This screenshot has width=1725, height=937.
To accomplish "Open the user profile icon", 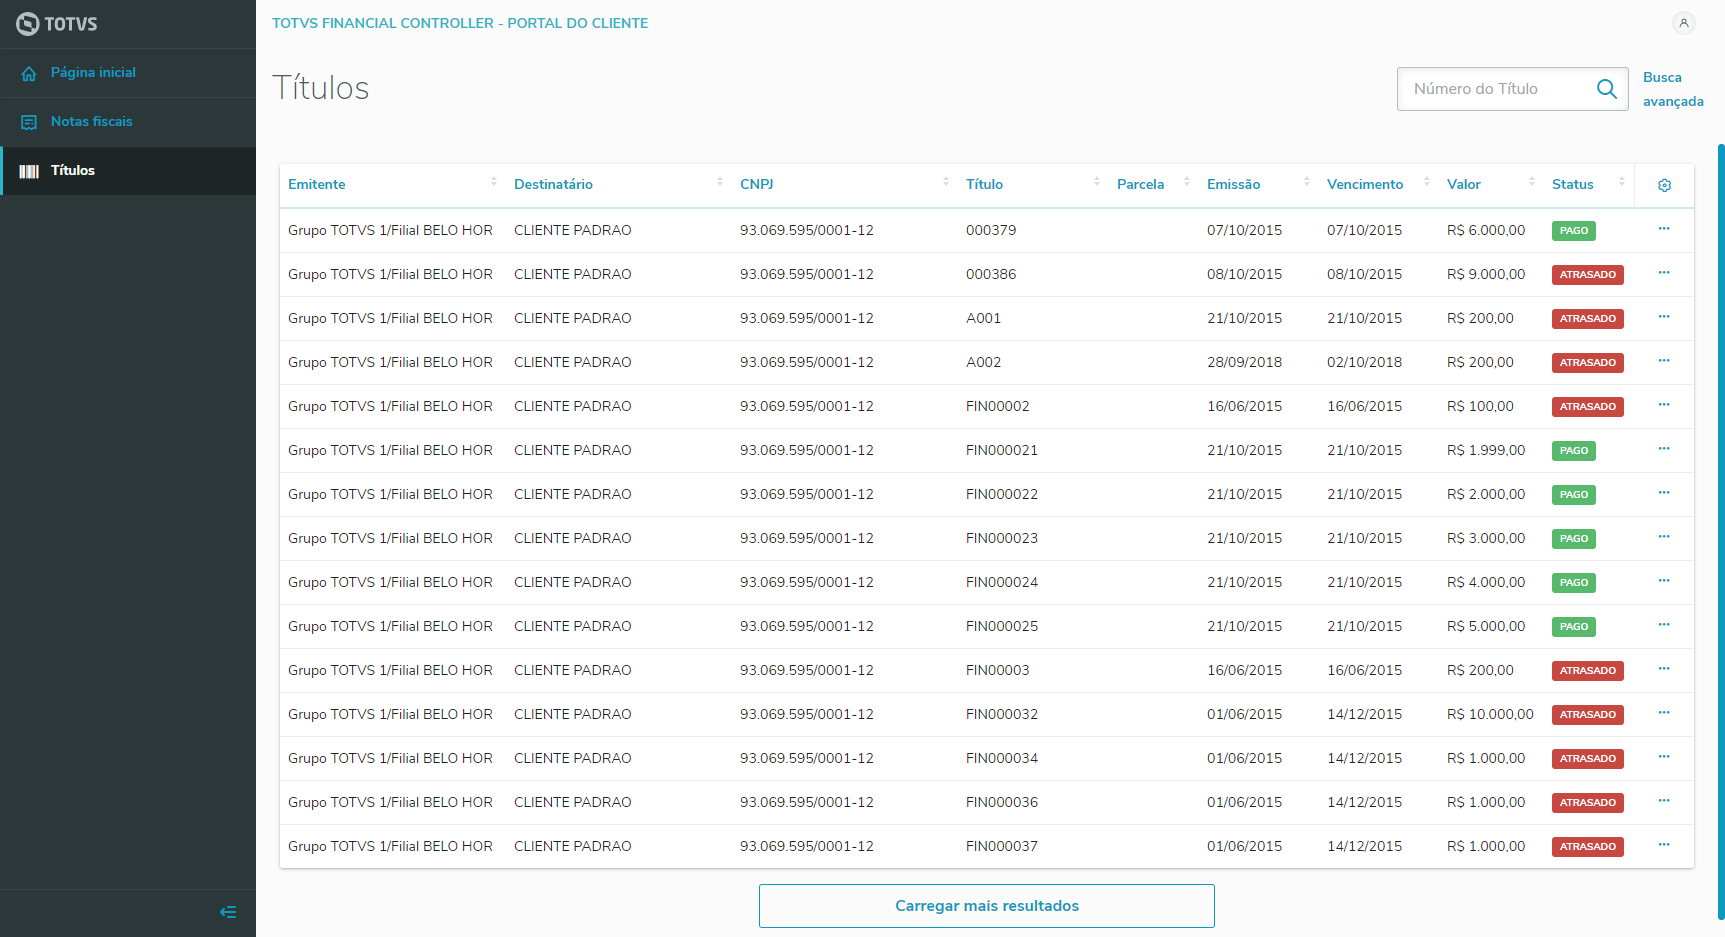I will point(1684,23).
